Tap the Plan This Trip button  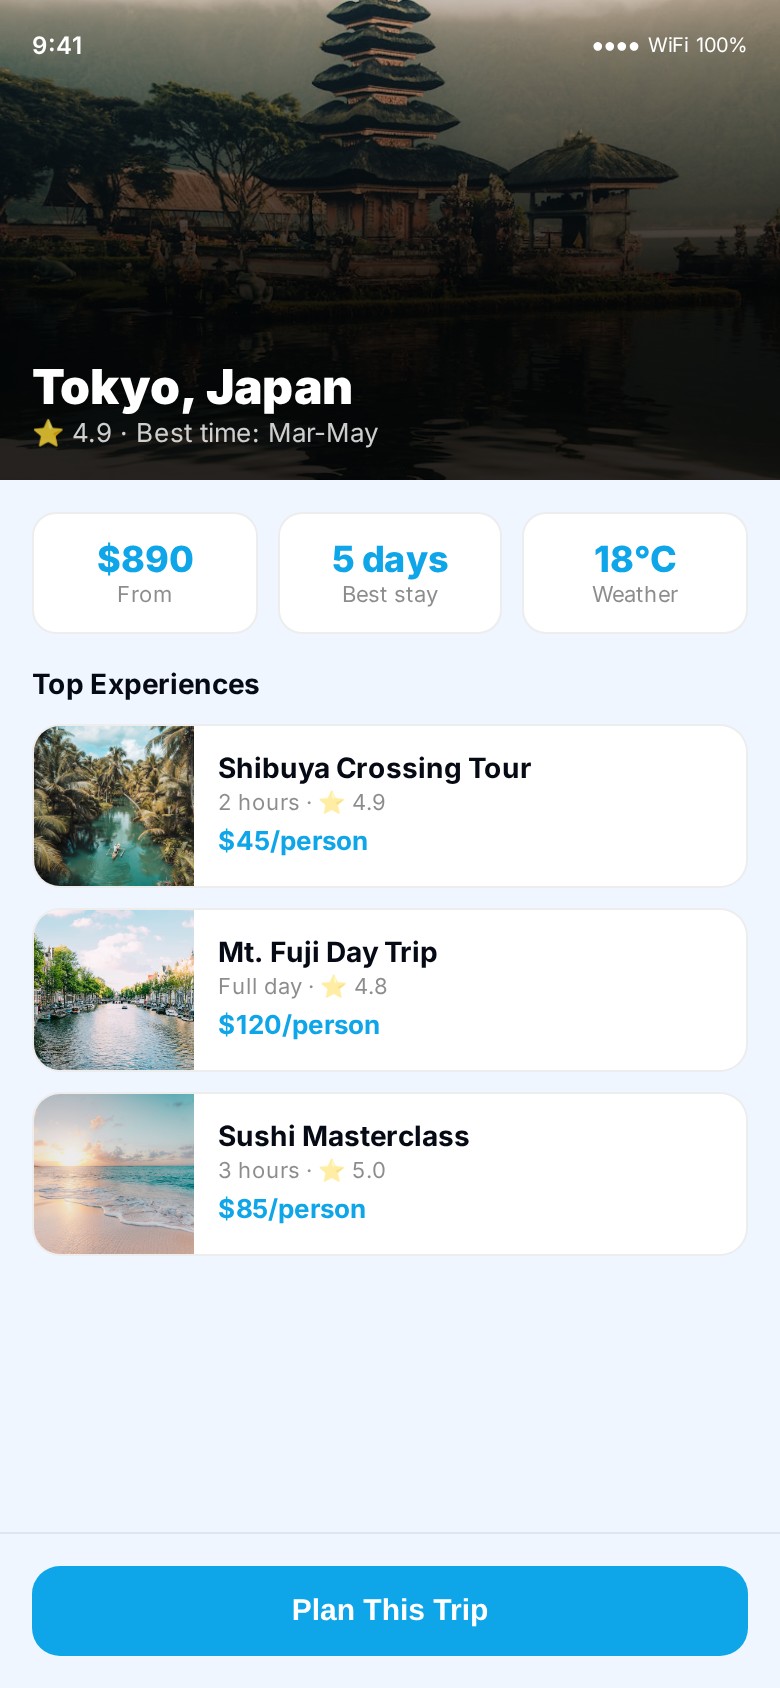[390, 1610]
